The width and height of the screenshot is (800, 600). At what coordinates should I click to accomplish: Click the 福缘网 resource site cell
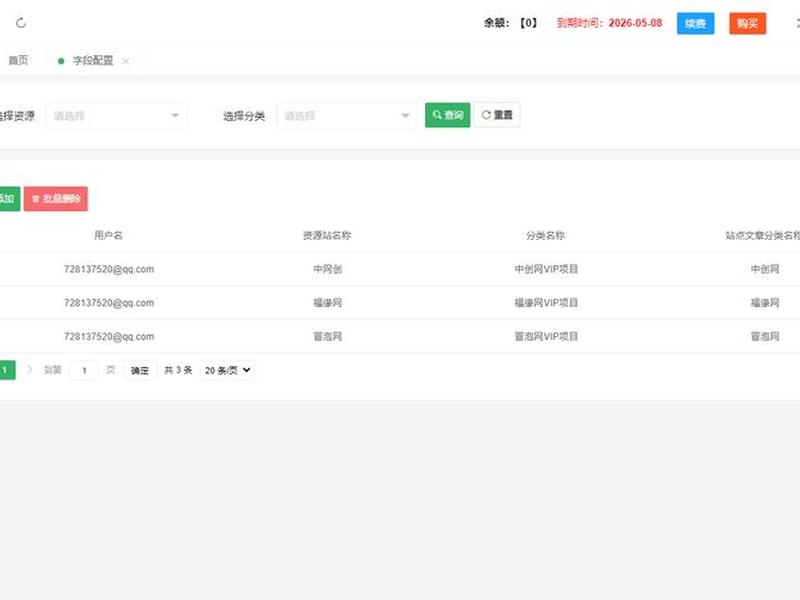[328, 303]
